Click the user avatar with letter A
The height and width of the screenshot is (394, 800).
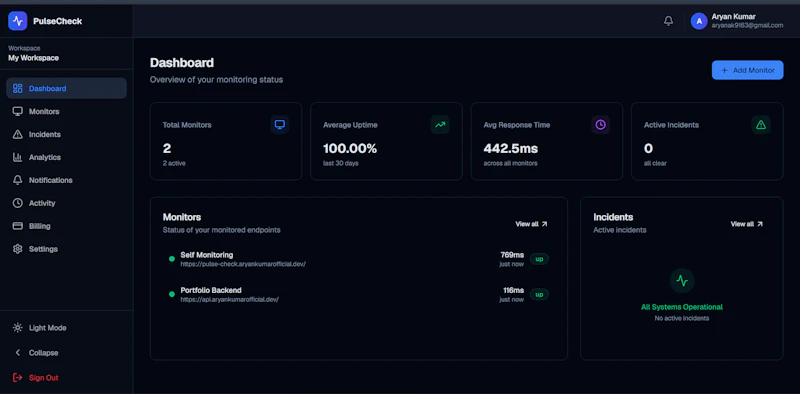[x=699, y=21]
